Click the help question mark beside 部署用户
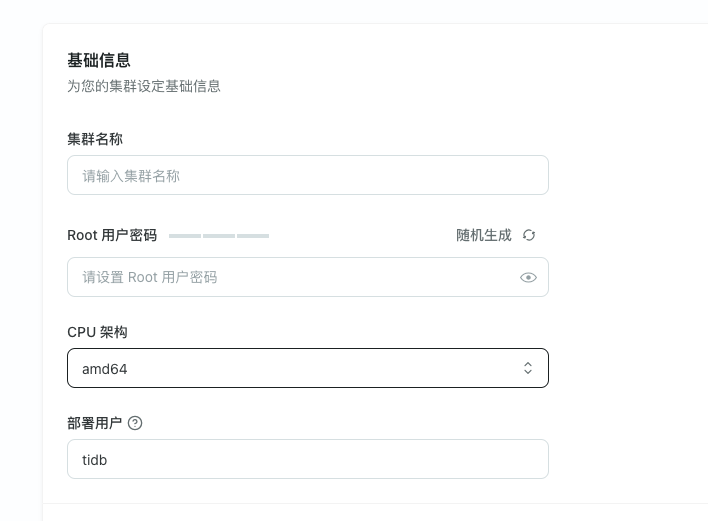This screenshot has width=708, height=521. (135, 423)
